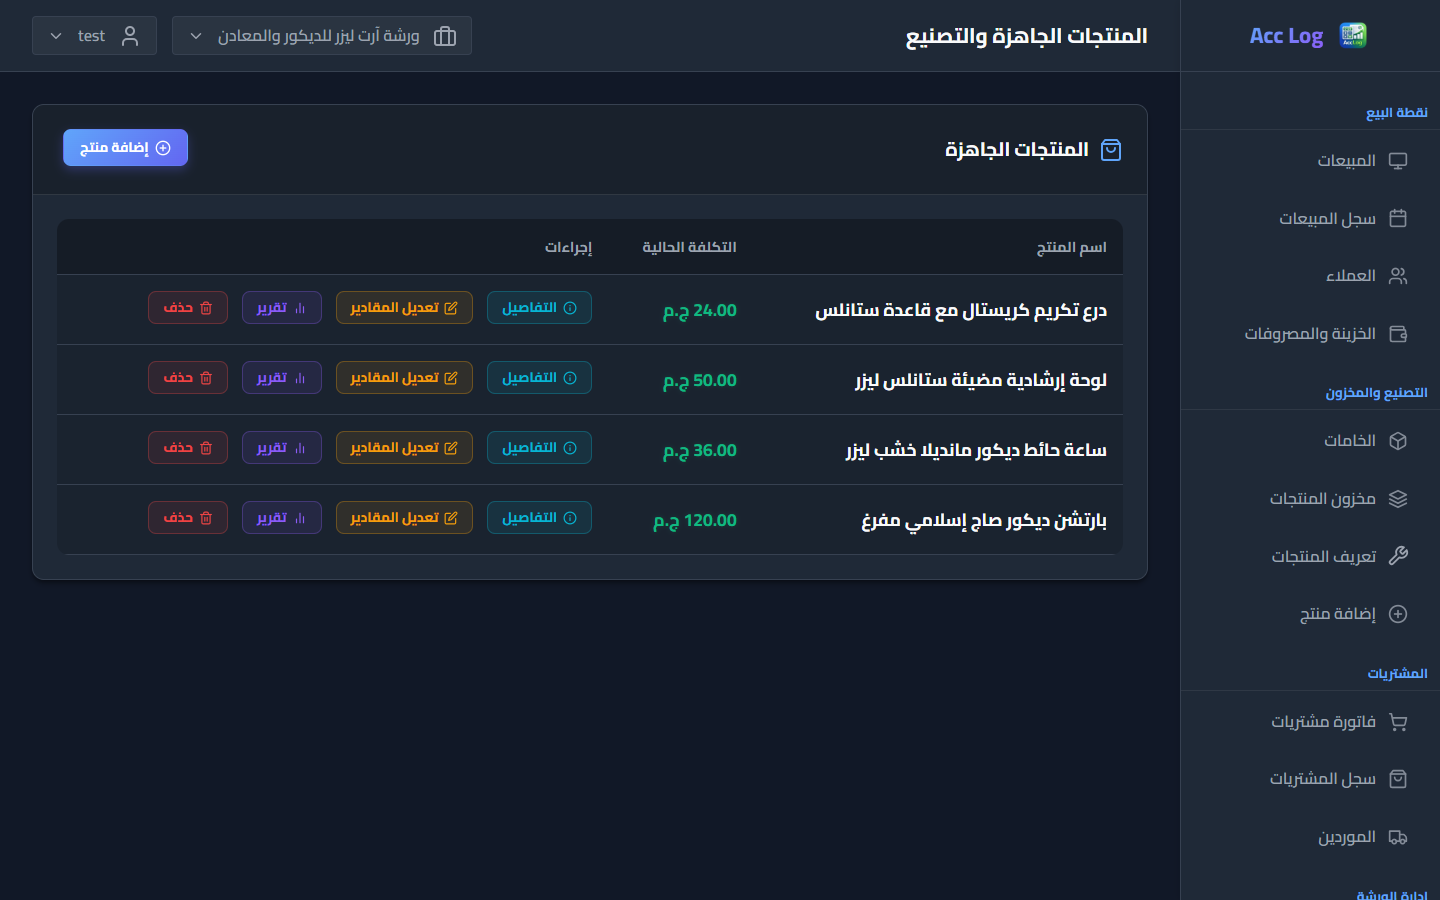Open مخزون المنتجات layers icon
This screenshot has width=1440, height=900.
tap(1398, 499)
